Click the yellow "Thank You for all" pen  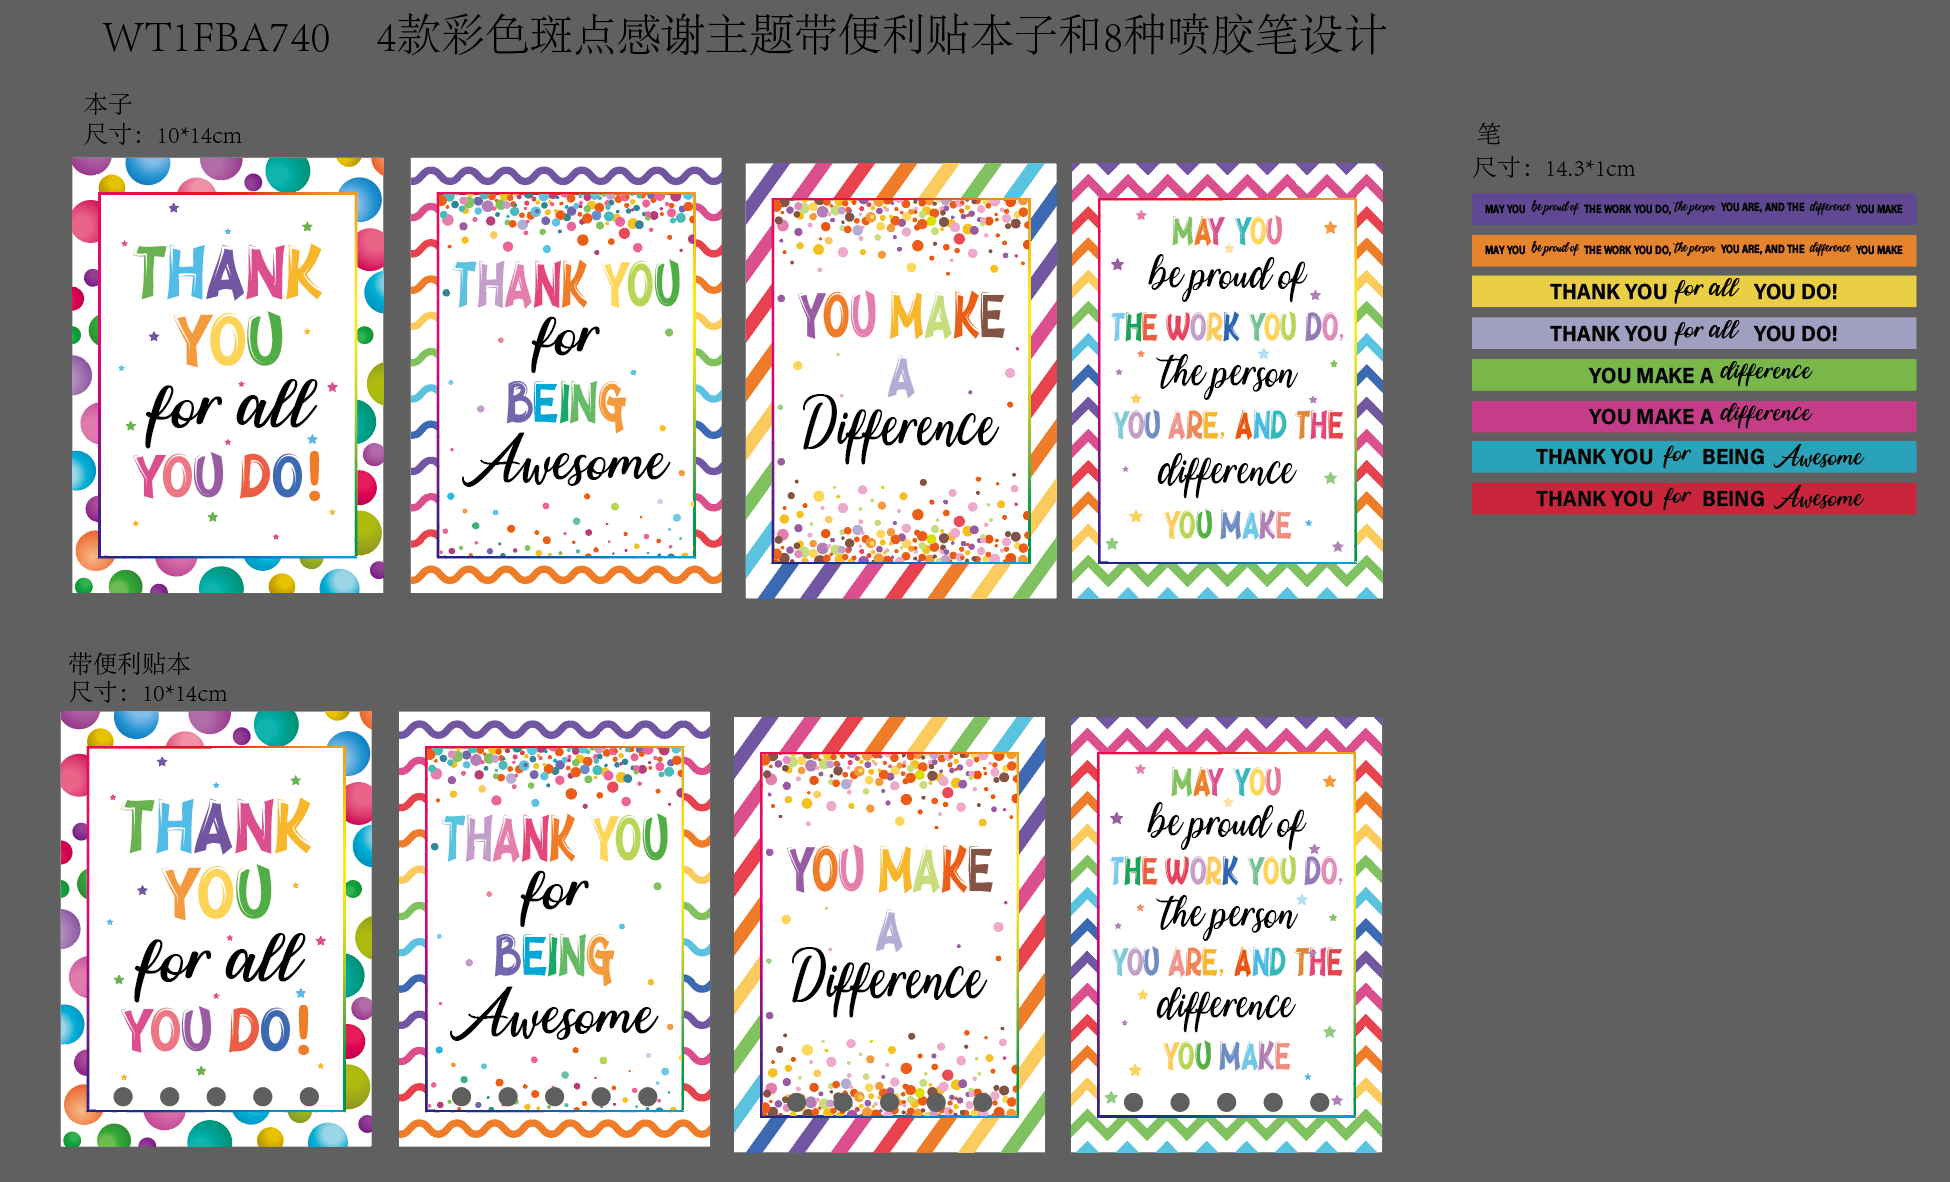click(x=1693, y=291)
